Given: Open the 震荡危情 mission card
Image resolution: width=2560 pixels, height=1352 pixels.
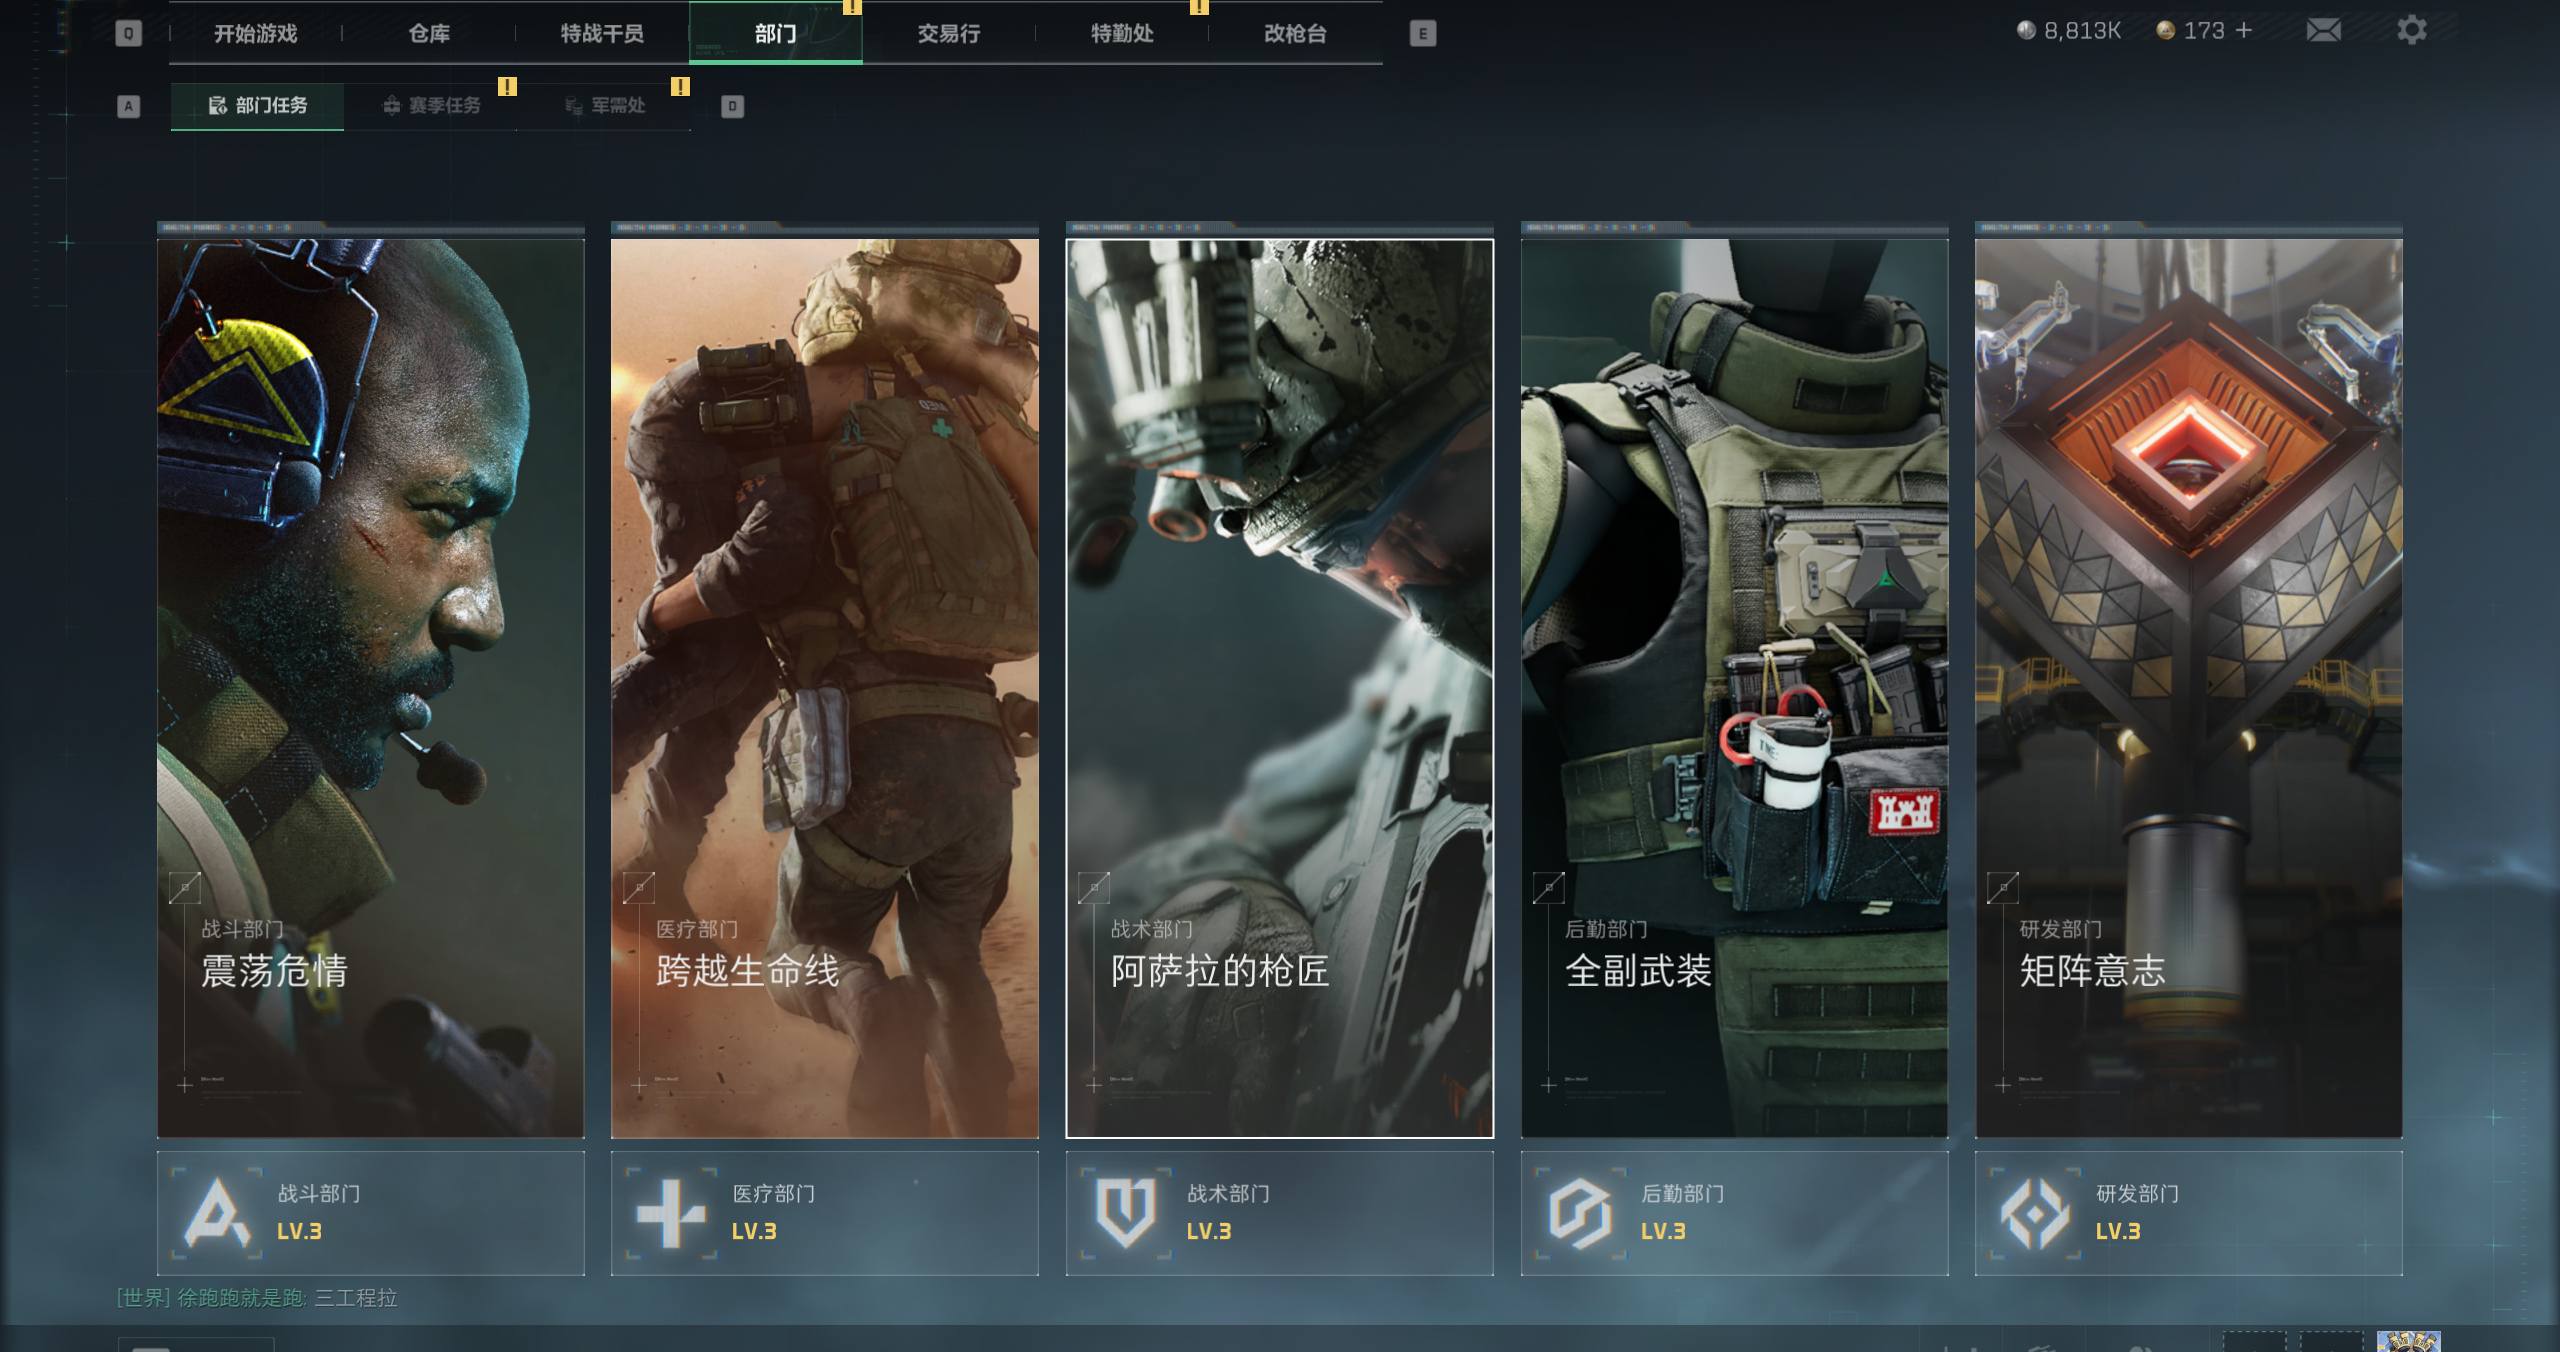Looking at the screenshot, I should [371, 688].
